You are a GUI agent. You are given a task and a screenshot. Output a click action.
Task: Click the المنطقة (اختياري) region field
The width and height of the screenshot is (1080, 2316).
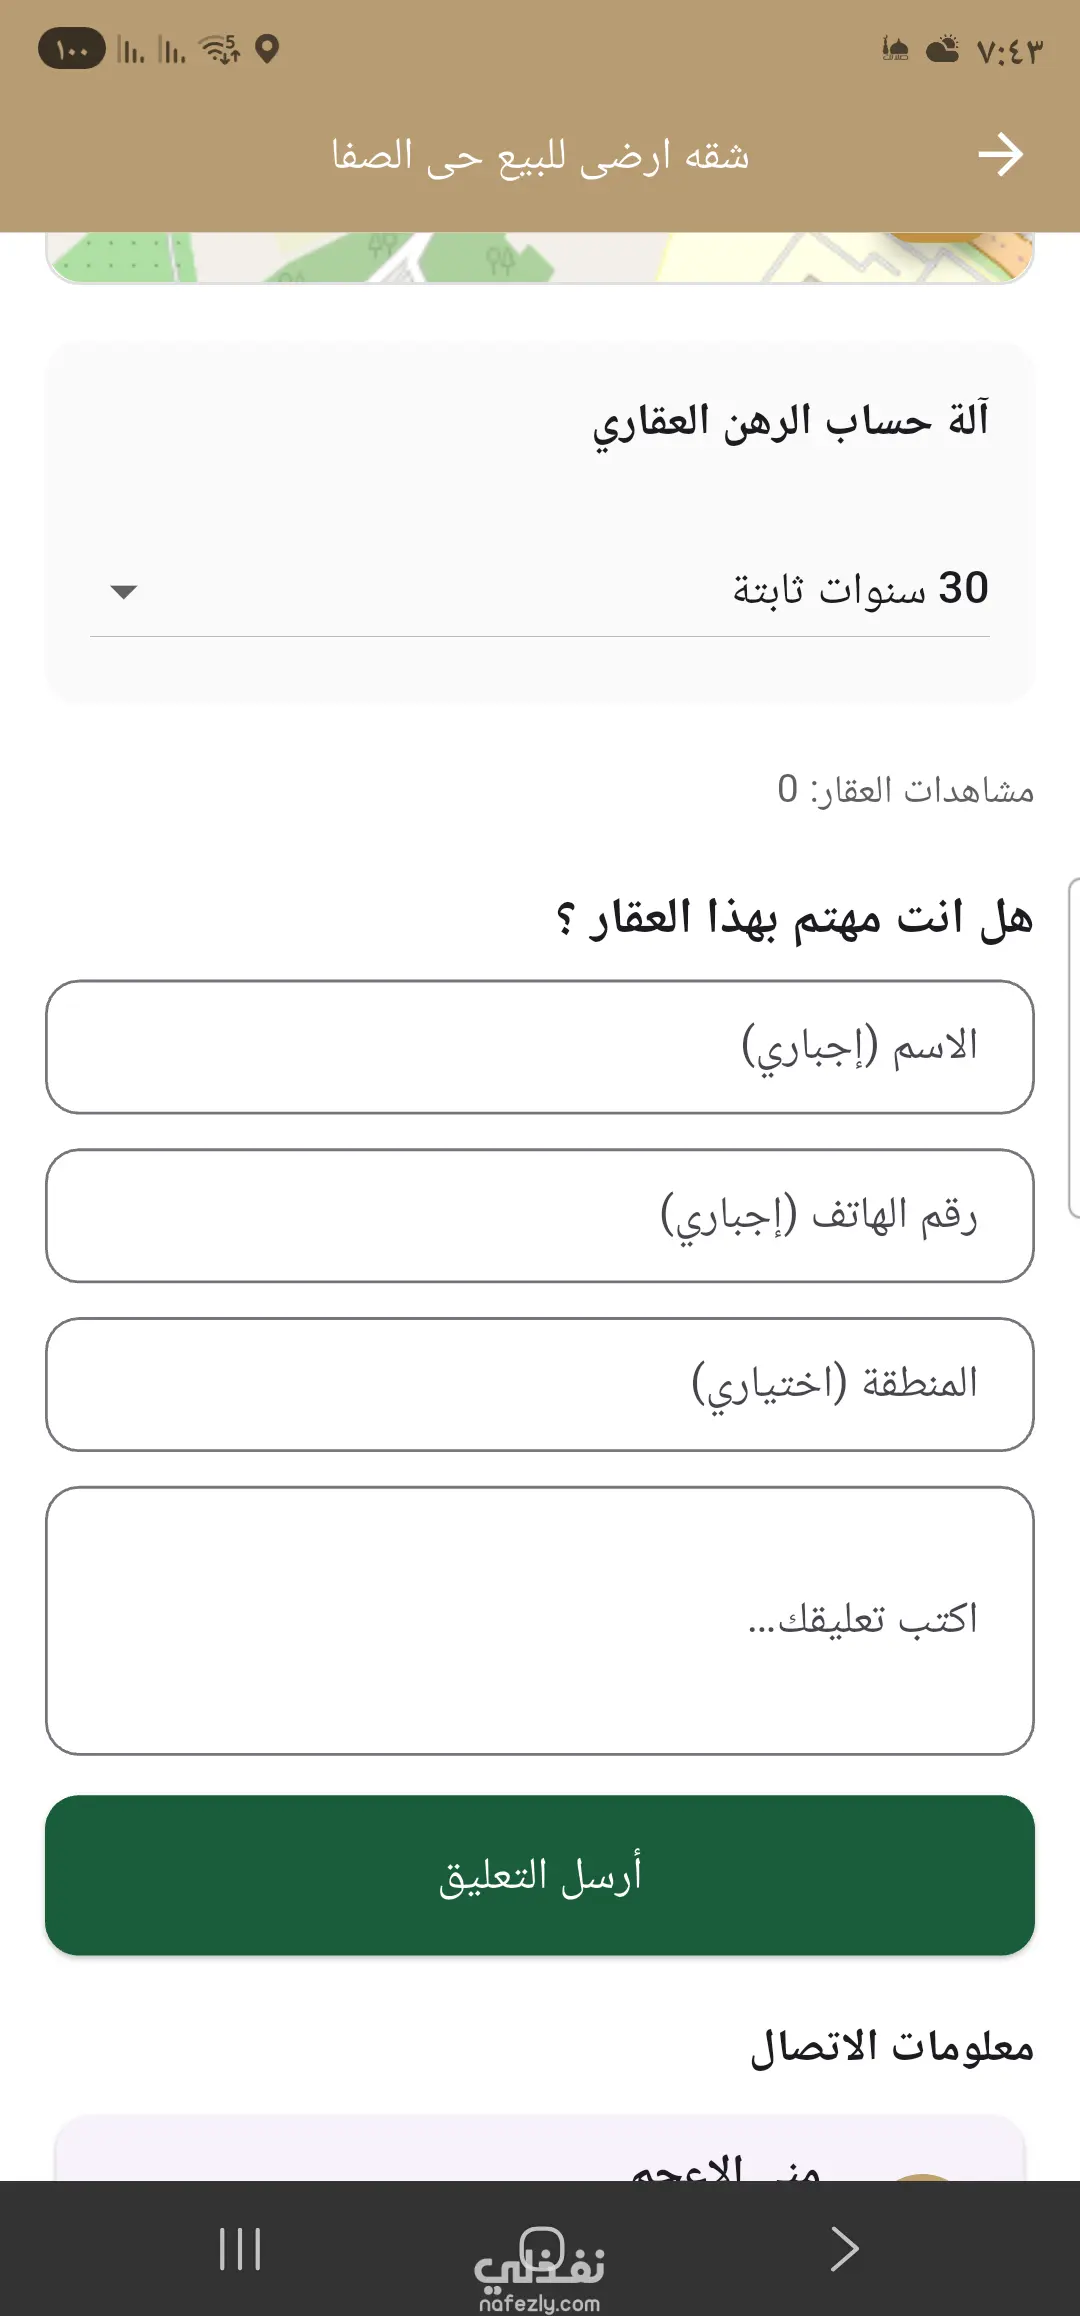coord(540,1385)
